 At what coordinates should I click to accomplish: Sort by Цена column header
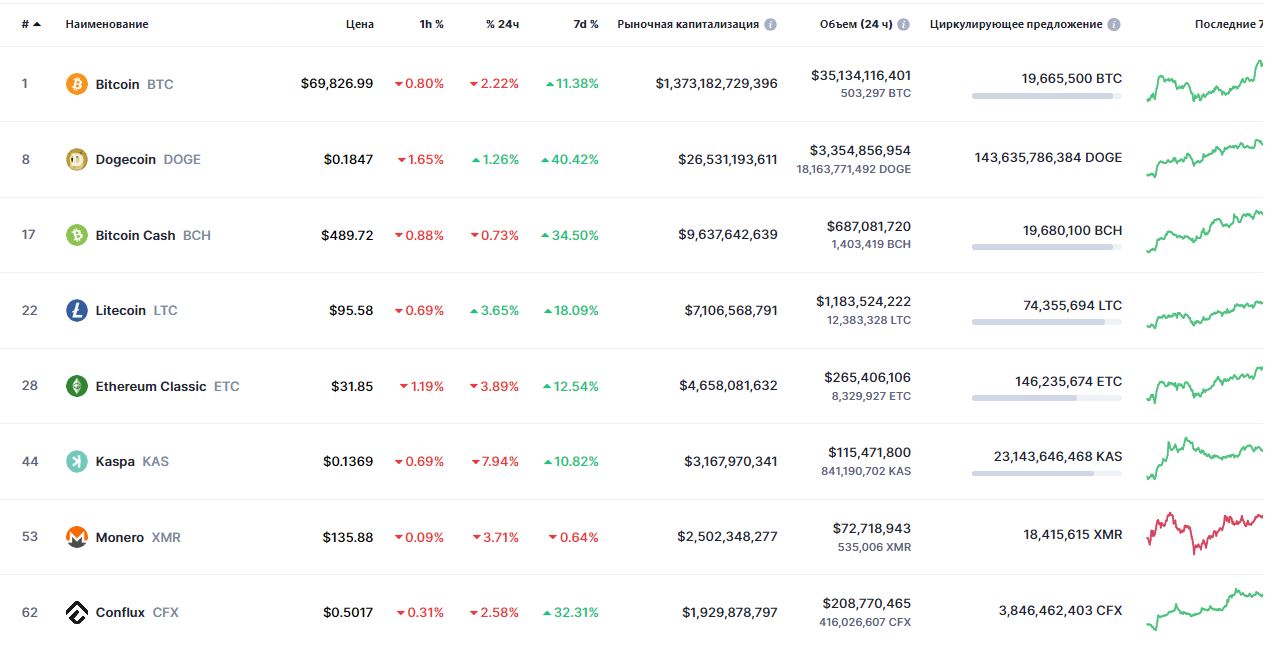[x=360, y=24]
